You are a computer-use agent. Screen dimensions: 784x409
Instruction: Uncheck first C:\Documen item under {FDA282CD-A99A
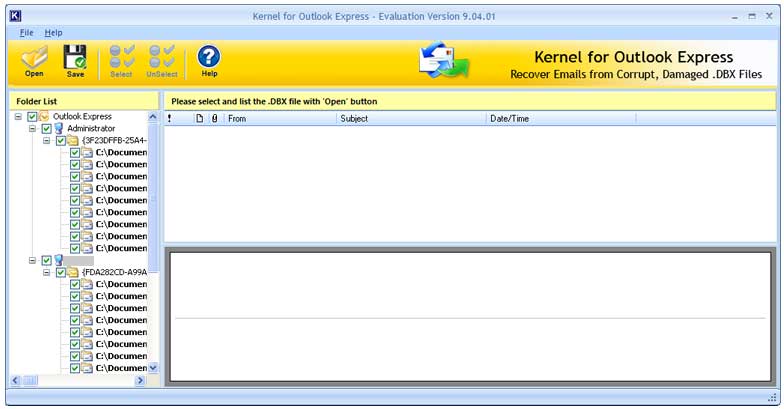(75, 284)
